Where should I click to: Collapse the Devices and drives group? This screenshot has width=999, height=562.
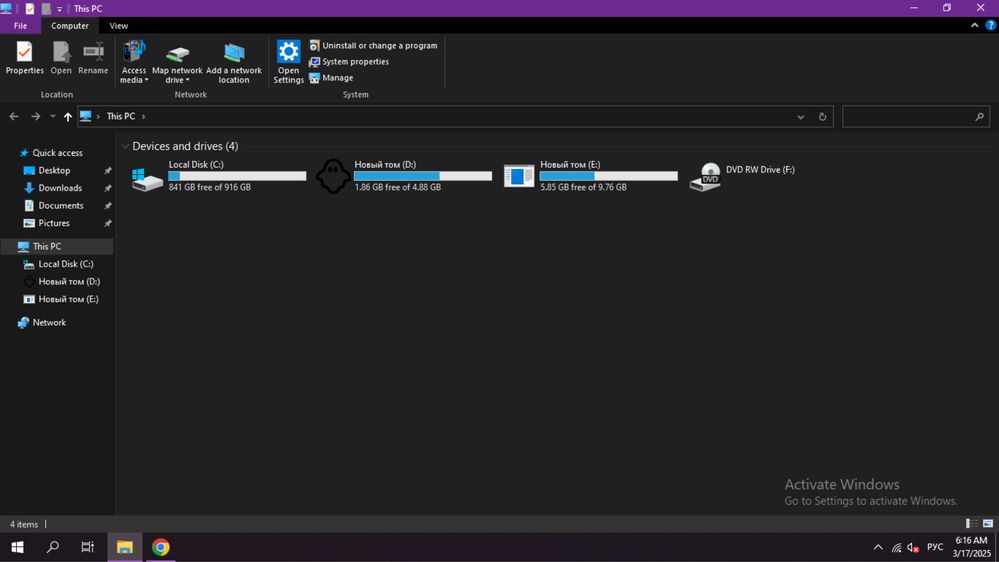(x=126, y=147)
